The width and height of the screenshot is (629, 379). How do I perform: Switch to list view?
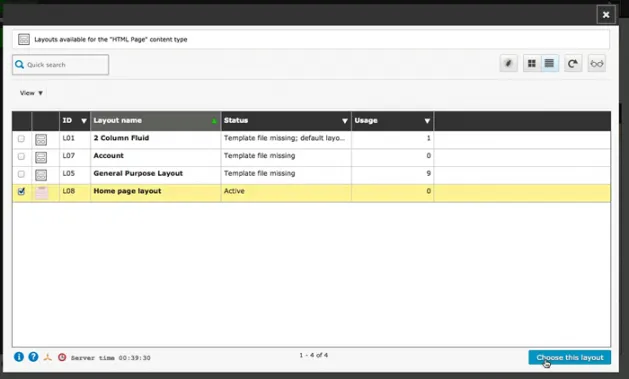point(550,63)
